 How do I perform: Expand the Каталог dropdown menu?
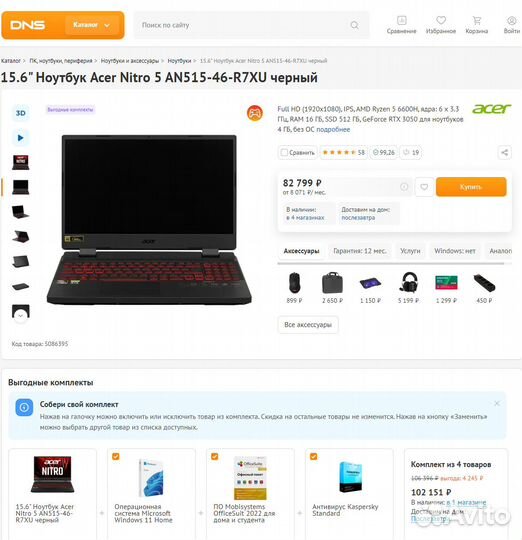tap(92, 25)
